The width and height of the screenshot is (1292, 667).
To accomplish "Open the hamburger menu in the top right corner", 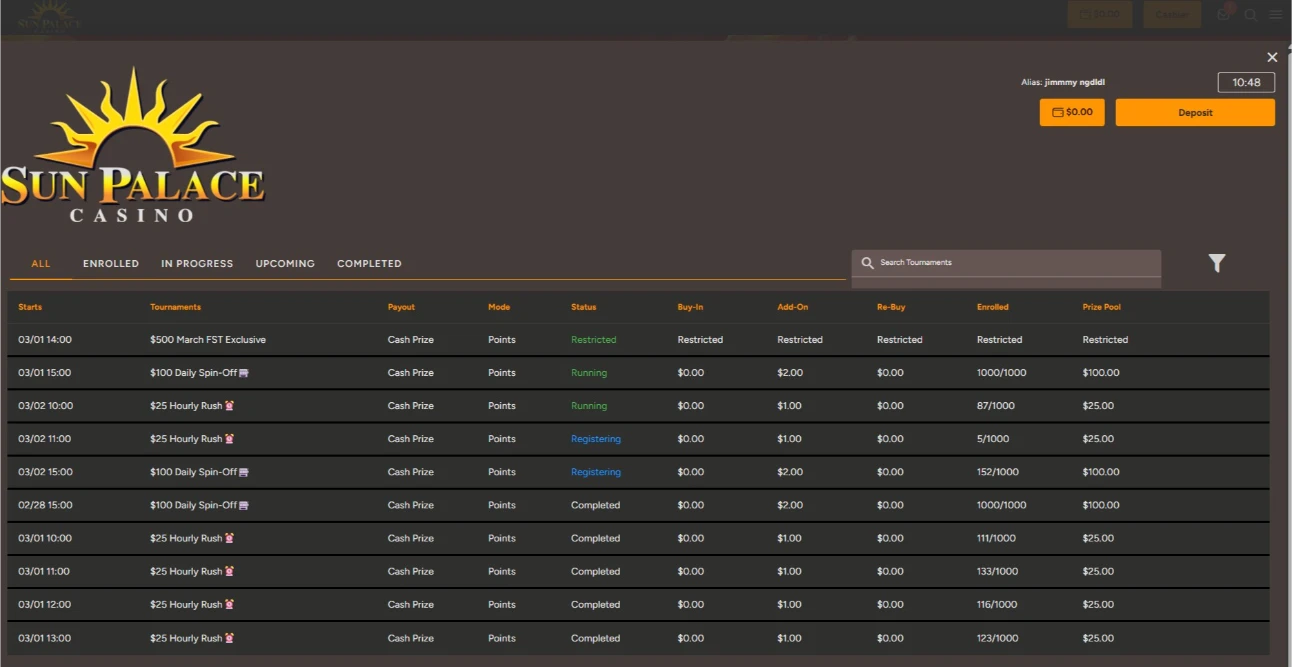I will [x=1275, y=14].
